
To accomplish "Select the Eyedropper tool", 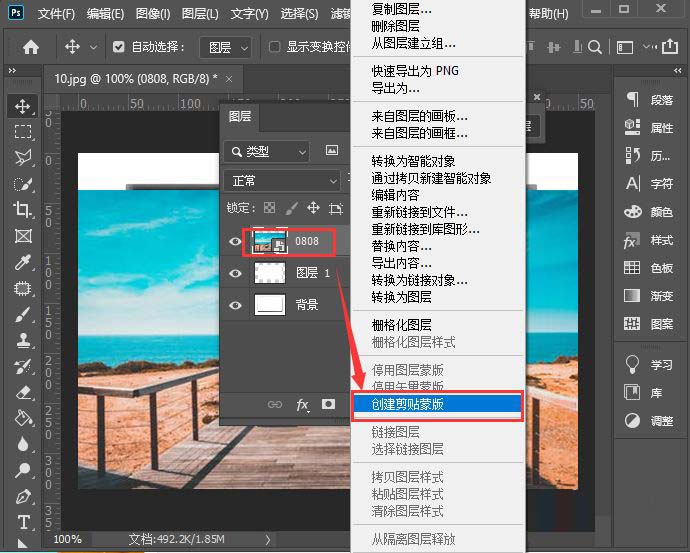I will pos(22,262).
